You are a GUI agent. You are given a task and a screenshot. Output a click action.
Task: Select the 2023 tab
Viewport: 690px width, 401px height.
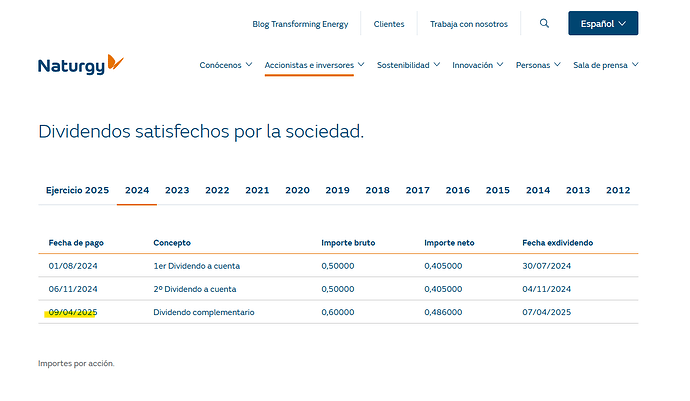[177, 190]
